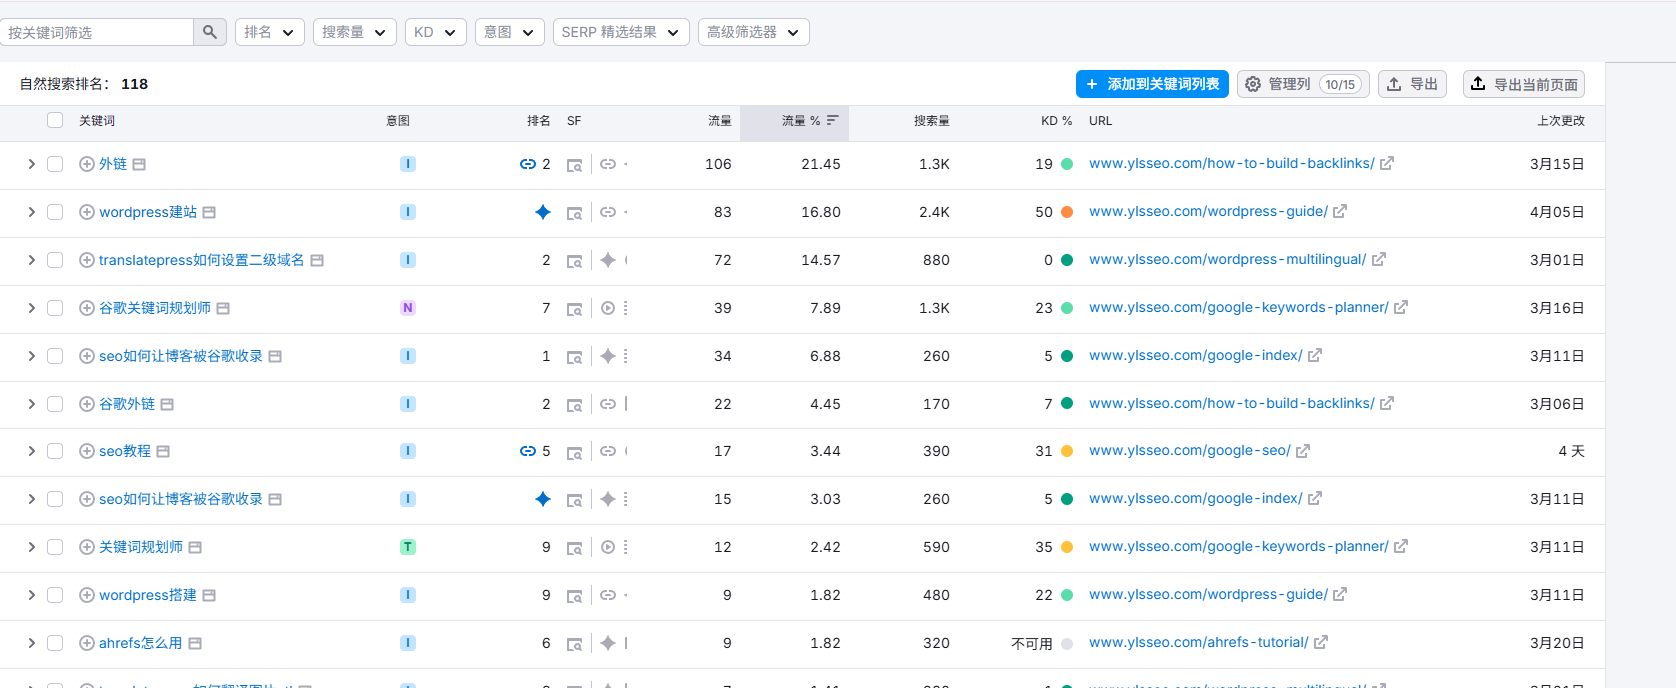1676x688 pixels.
Task: Open the 高级筛选器 dropdown
Action: (754, 32)
